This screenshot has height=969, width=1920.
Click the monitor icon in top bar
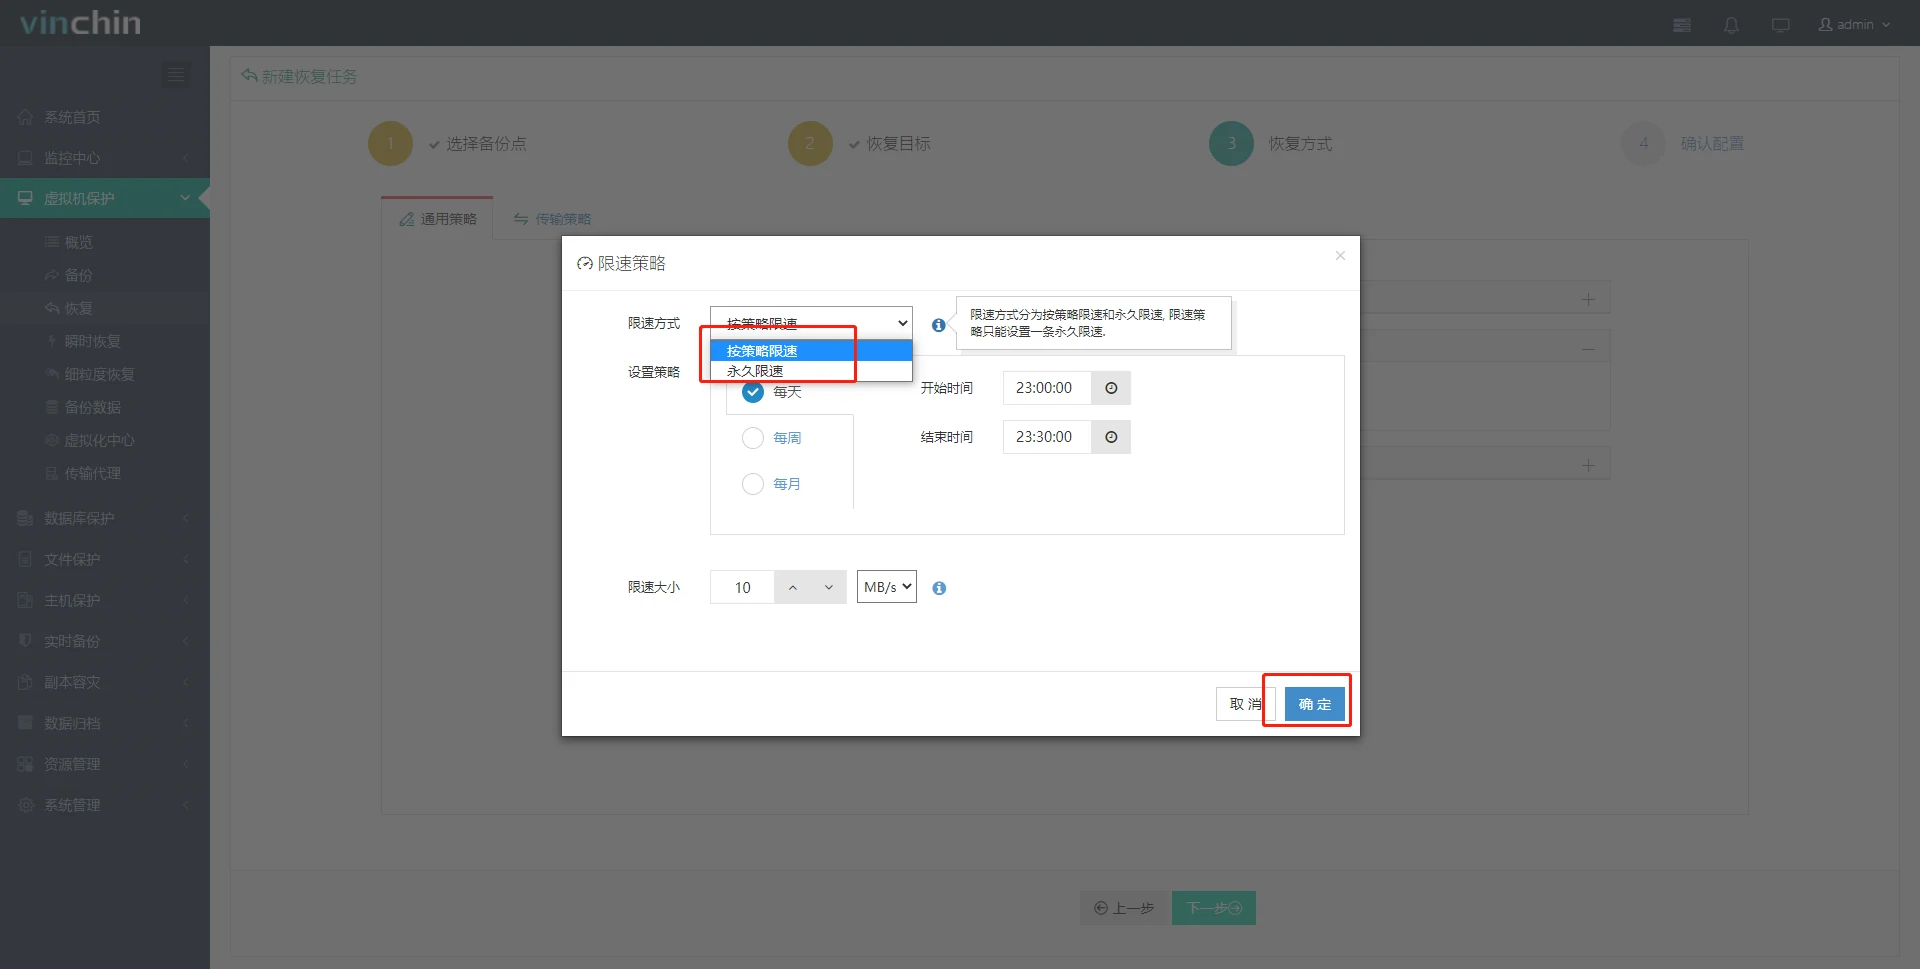tap(1780, 25)
